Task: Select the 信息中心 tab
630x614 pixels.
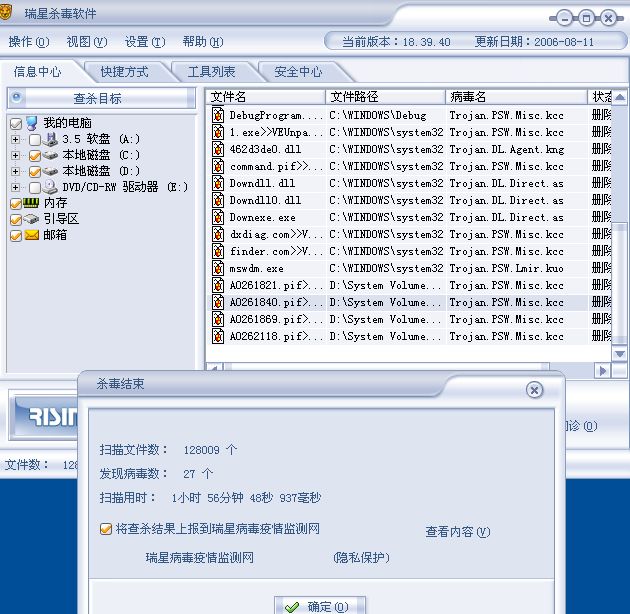Action: coord(37,72)
